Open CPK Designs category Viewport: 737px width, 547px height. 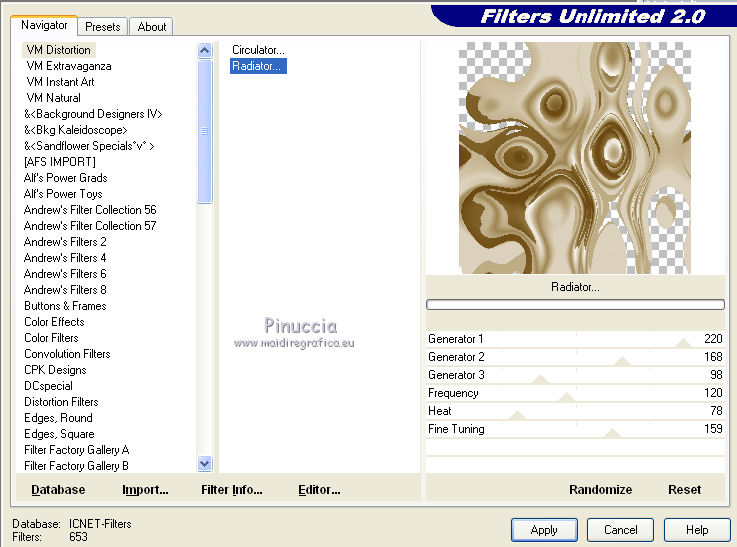pyautogui.click(x=55, y=370)
